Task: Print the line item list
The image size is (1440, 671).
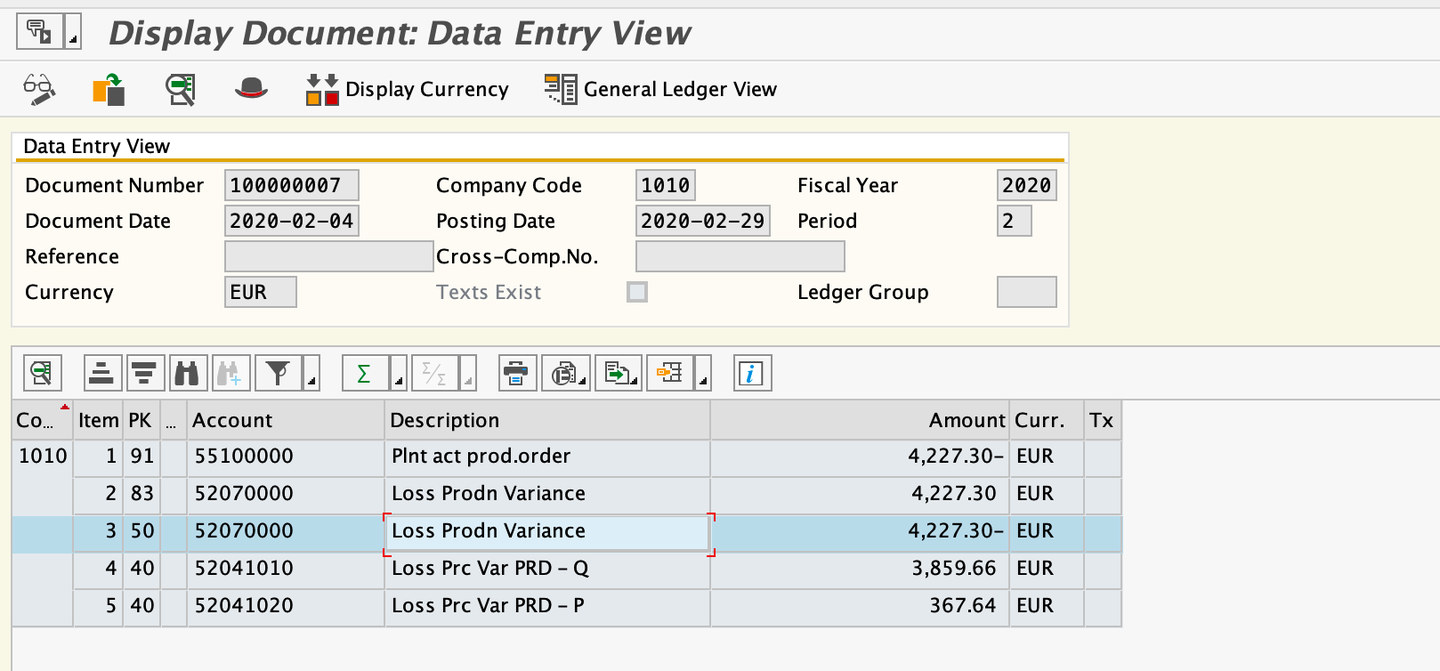Action: pyautogui.click(x=515, y=374)
